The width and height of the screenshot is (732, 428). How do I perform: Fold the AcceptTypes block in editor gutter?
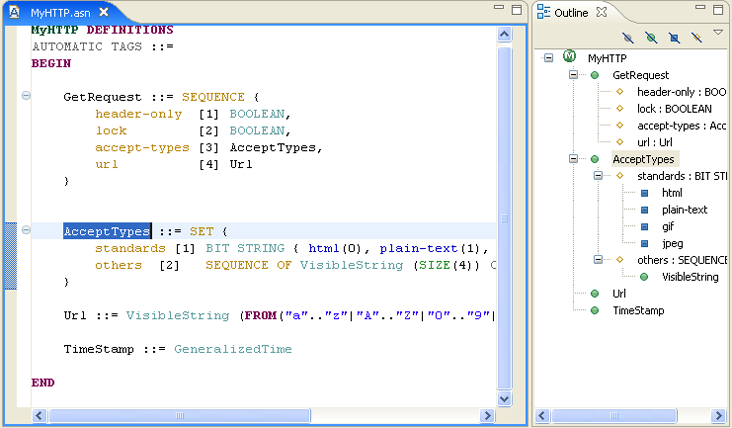26,231
